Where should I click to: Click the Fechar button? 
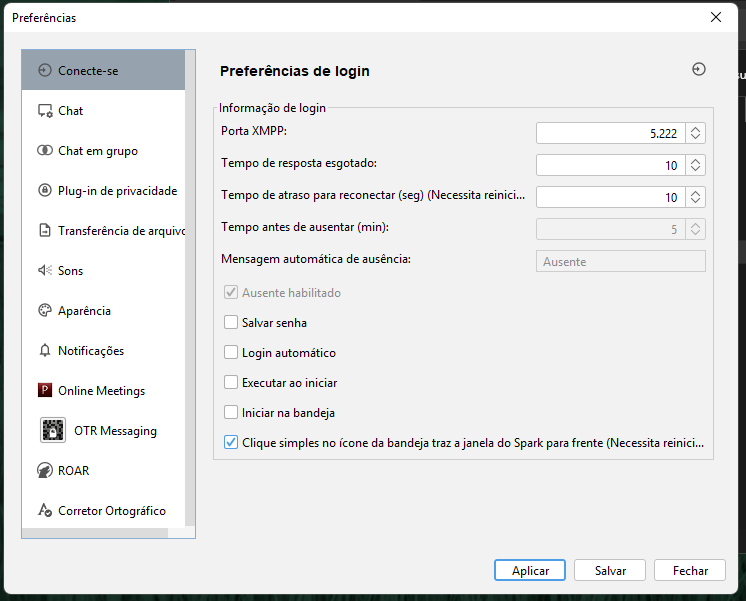690,570
